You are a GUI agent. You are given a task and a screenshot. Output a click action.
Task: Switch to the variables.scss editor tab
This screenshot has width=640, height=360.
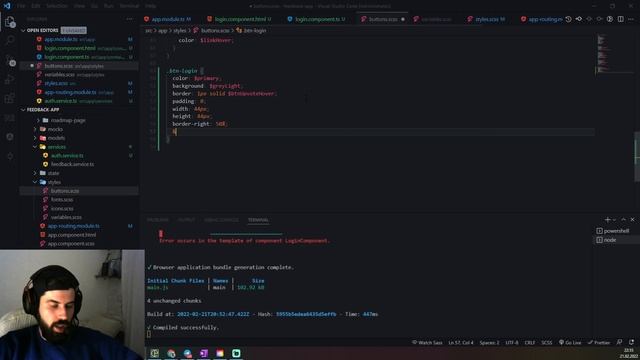pos(436,19)
